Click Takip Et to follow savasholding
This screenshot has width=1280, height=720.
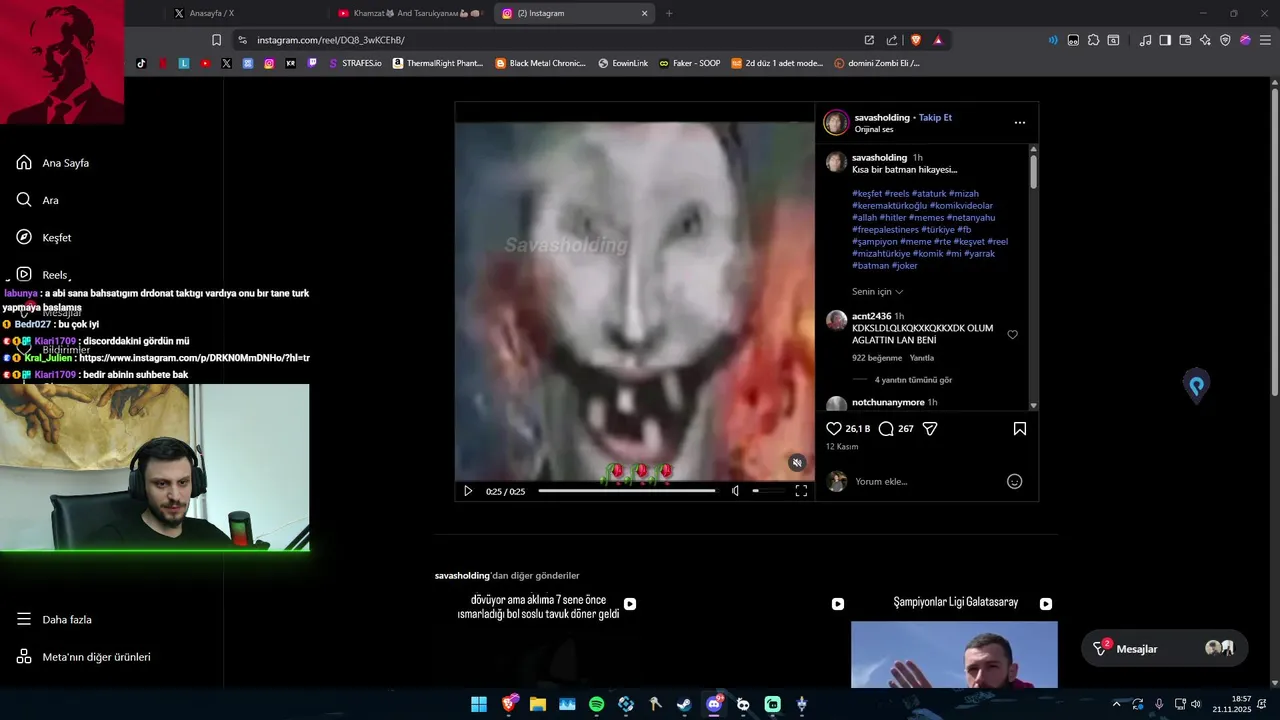tap(935, 117)
